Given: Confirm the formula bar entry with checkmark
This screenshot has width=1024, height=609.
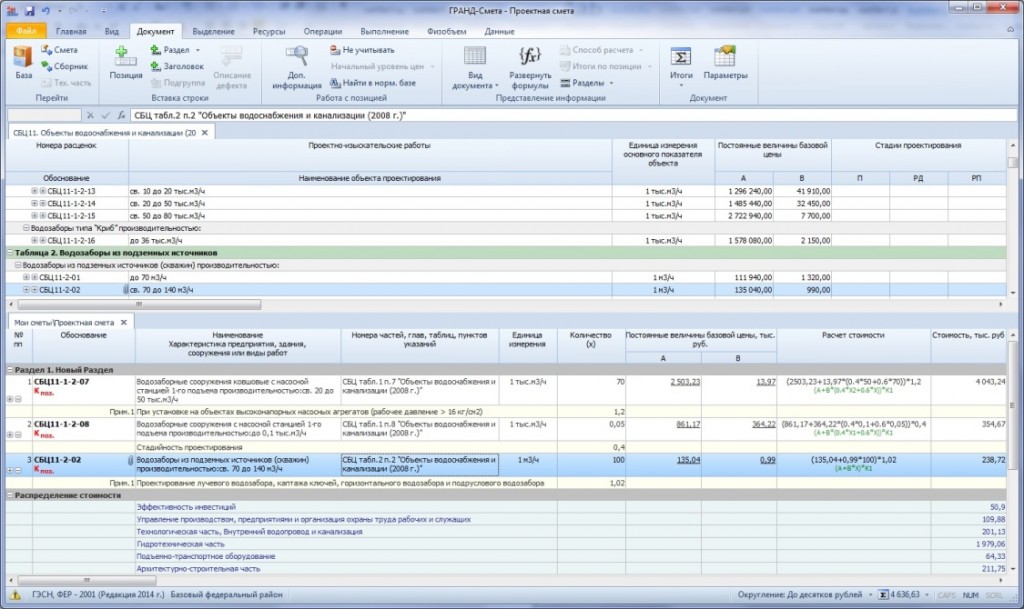Looking at the screenshot, I should [105, 116].
